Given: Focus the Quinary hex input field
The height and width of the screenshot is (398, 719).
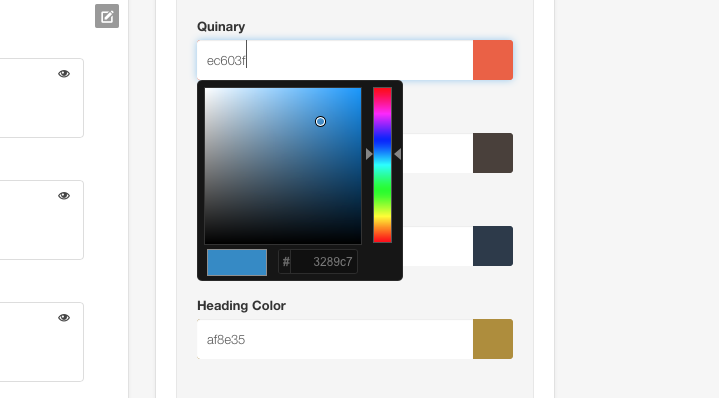Looking at the screenshot, I should click(335, 60).
